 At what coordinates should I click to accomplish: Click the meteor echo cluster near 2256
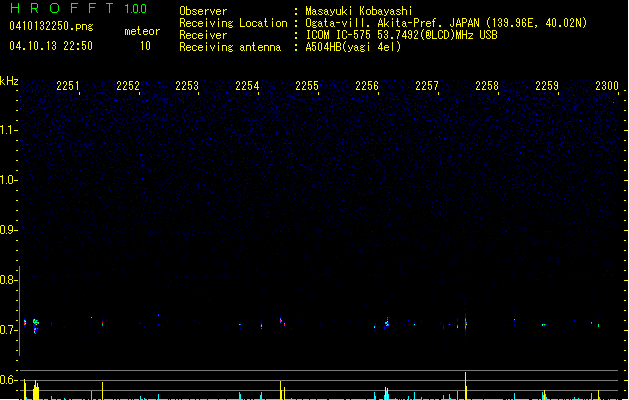387,323
